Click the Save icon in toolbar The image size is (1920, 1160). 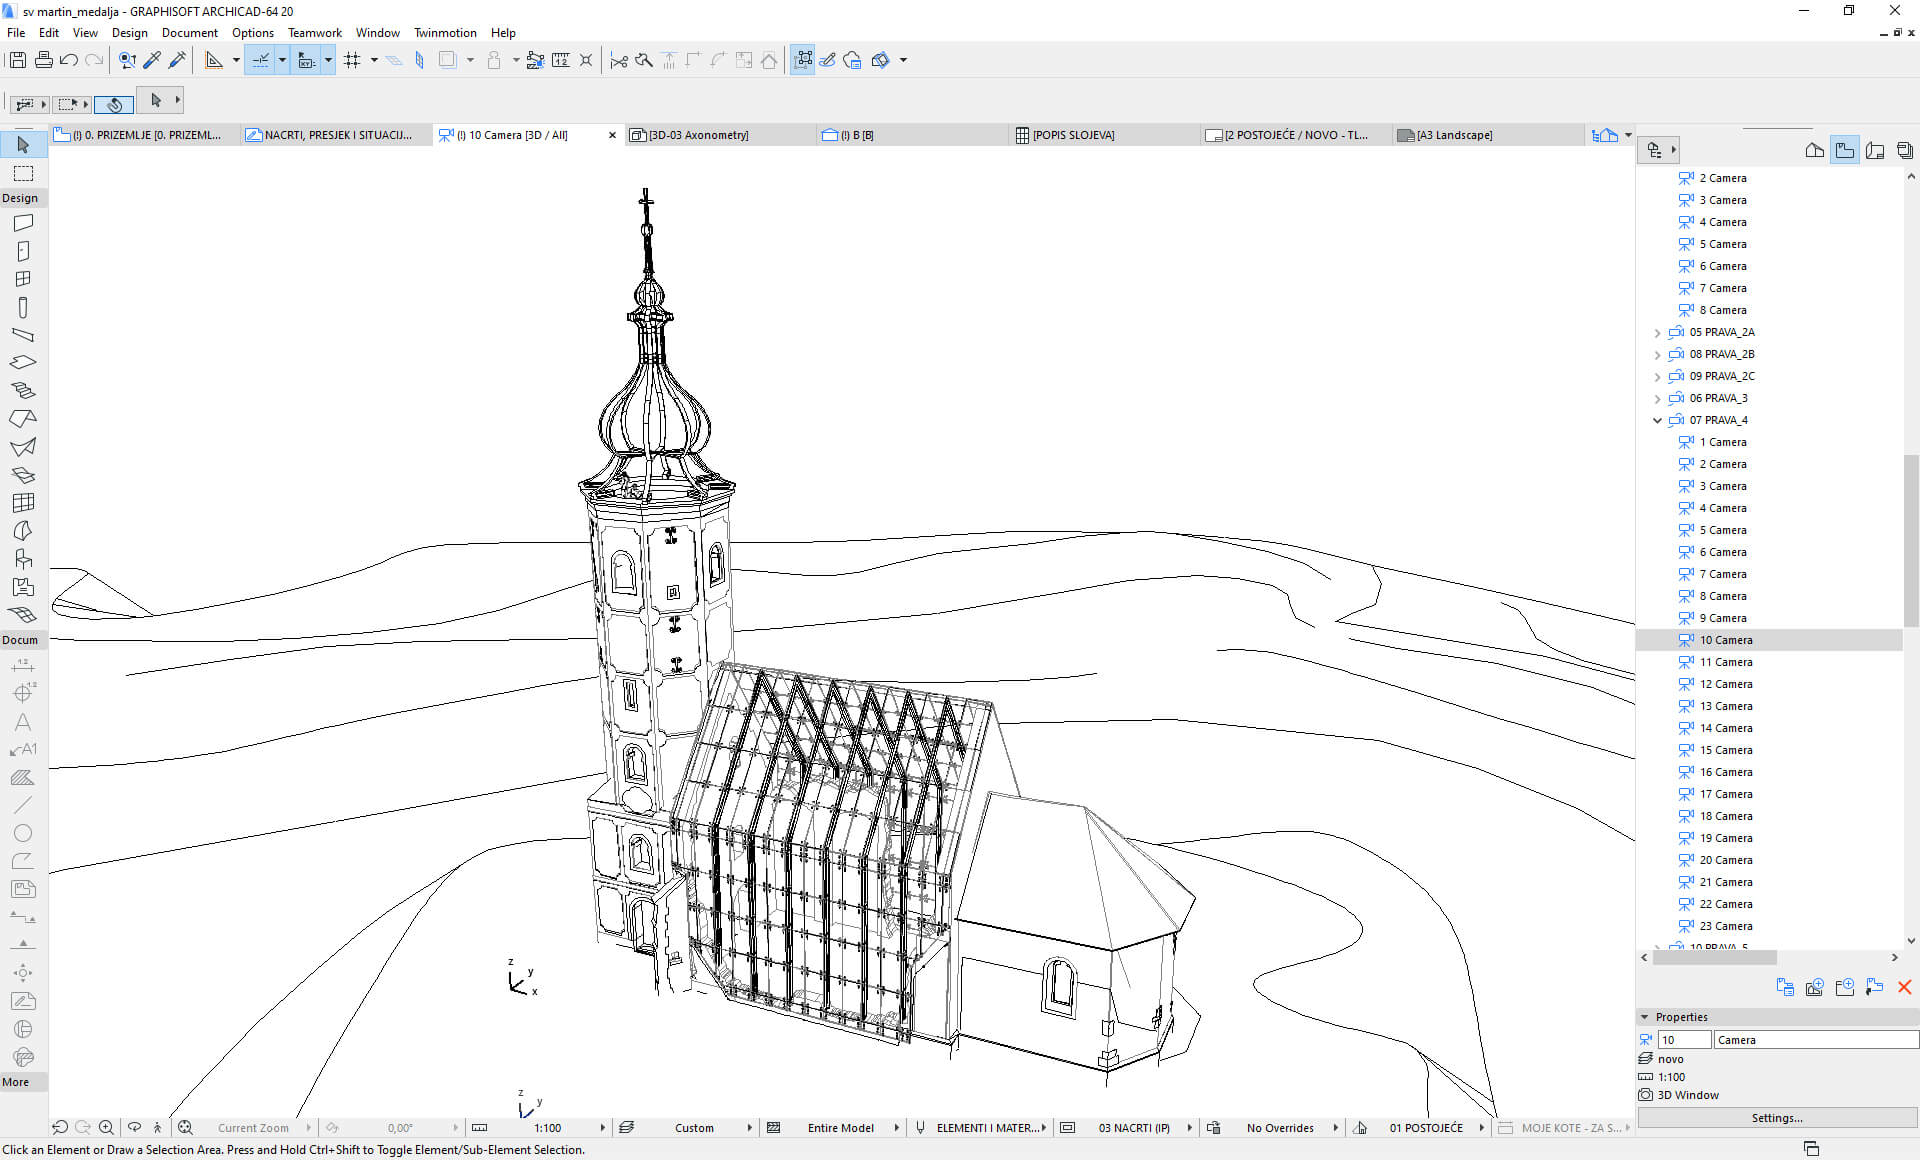pyautogui.click(x=18, y=60)
